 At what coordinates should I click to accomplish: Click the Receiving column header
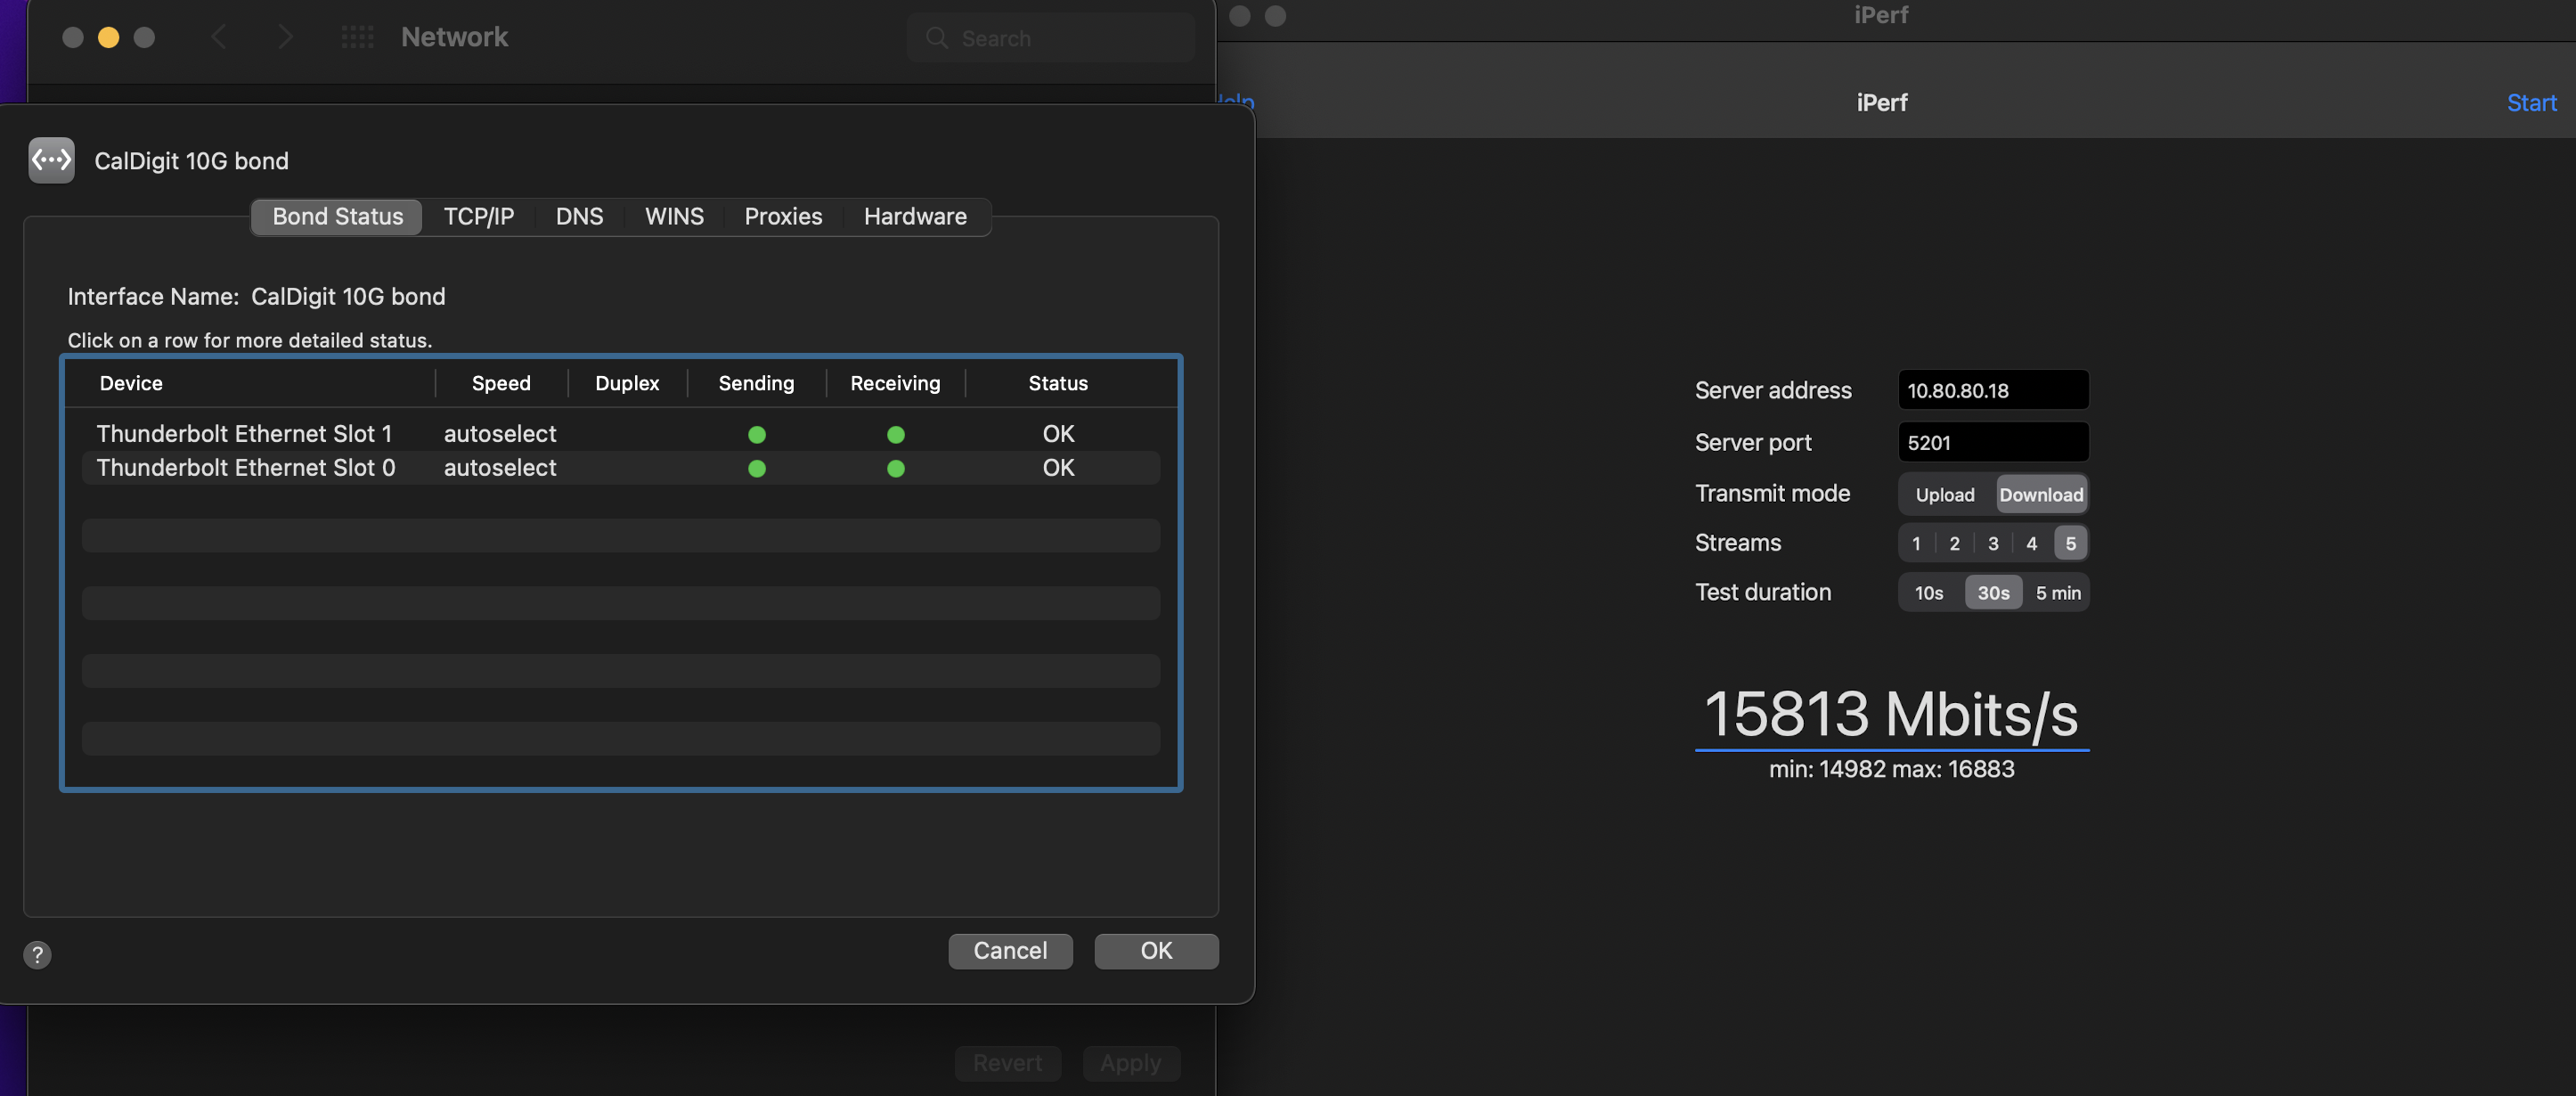pyautogui.click(x=895, y=383)
